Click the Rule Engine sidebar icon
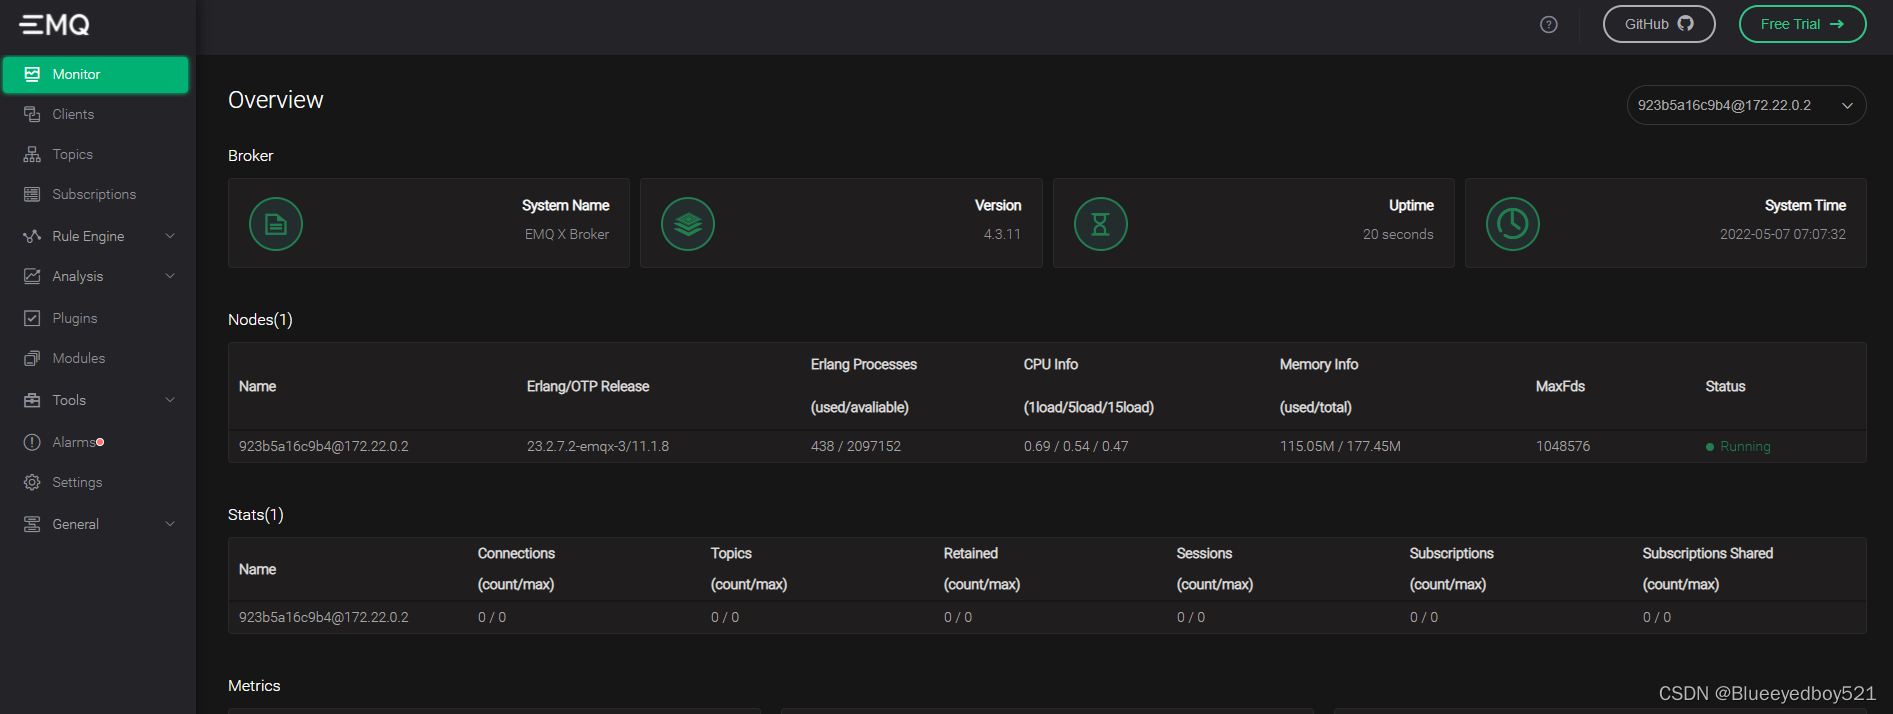This screenshot has height=714, width=1893. click(32, 236)
